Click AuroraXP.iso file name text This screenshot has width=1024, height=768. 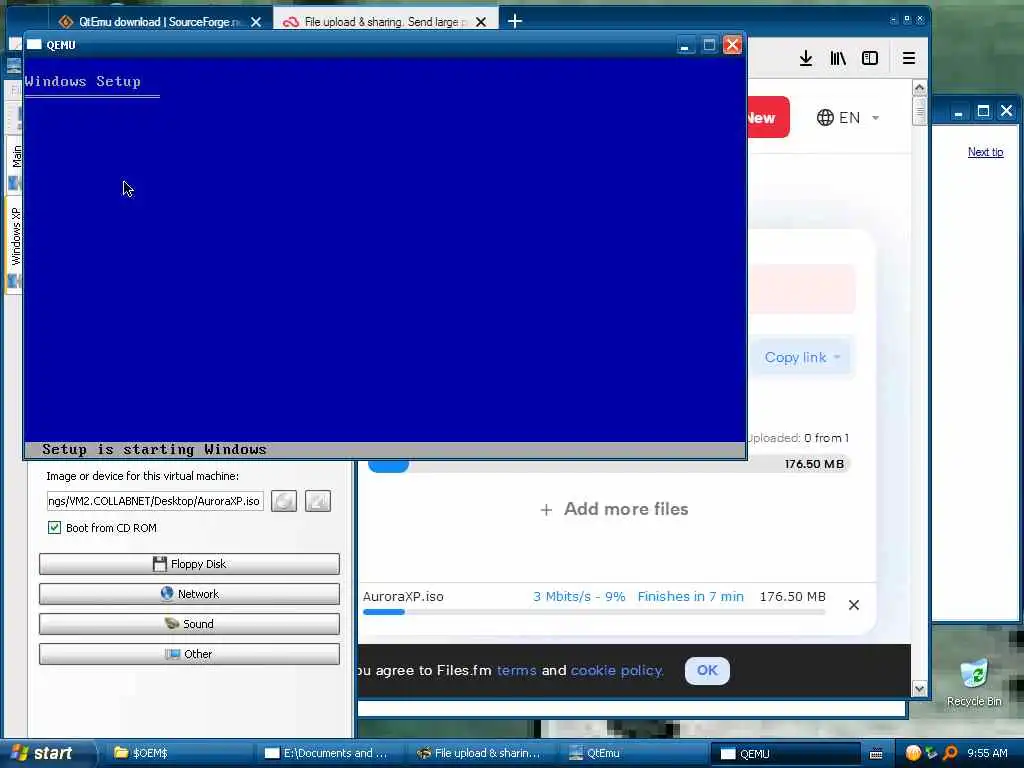tap(403, 596)
